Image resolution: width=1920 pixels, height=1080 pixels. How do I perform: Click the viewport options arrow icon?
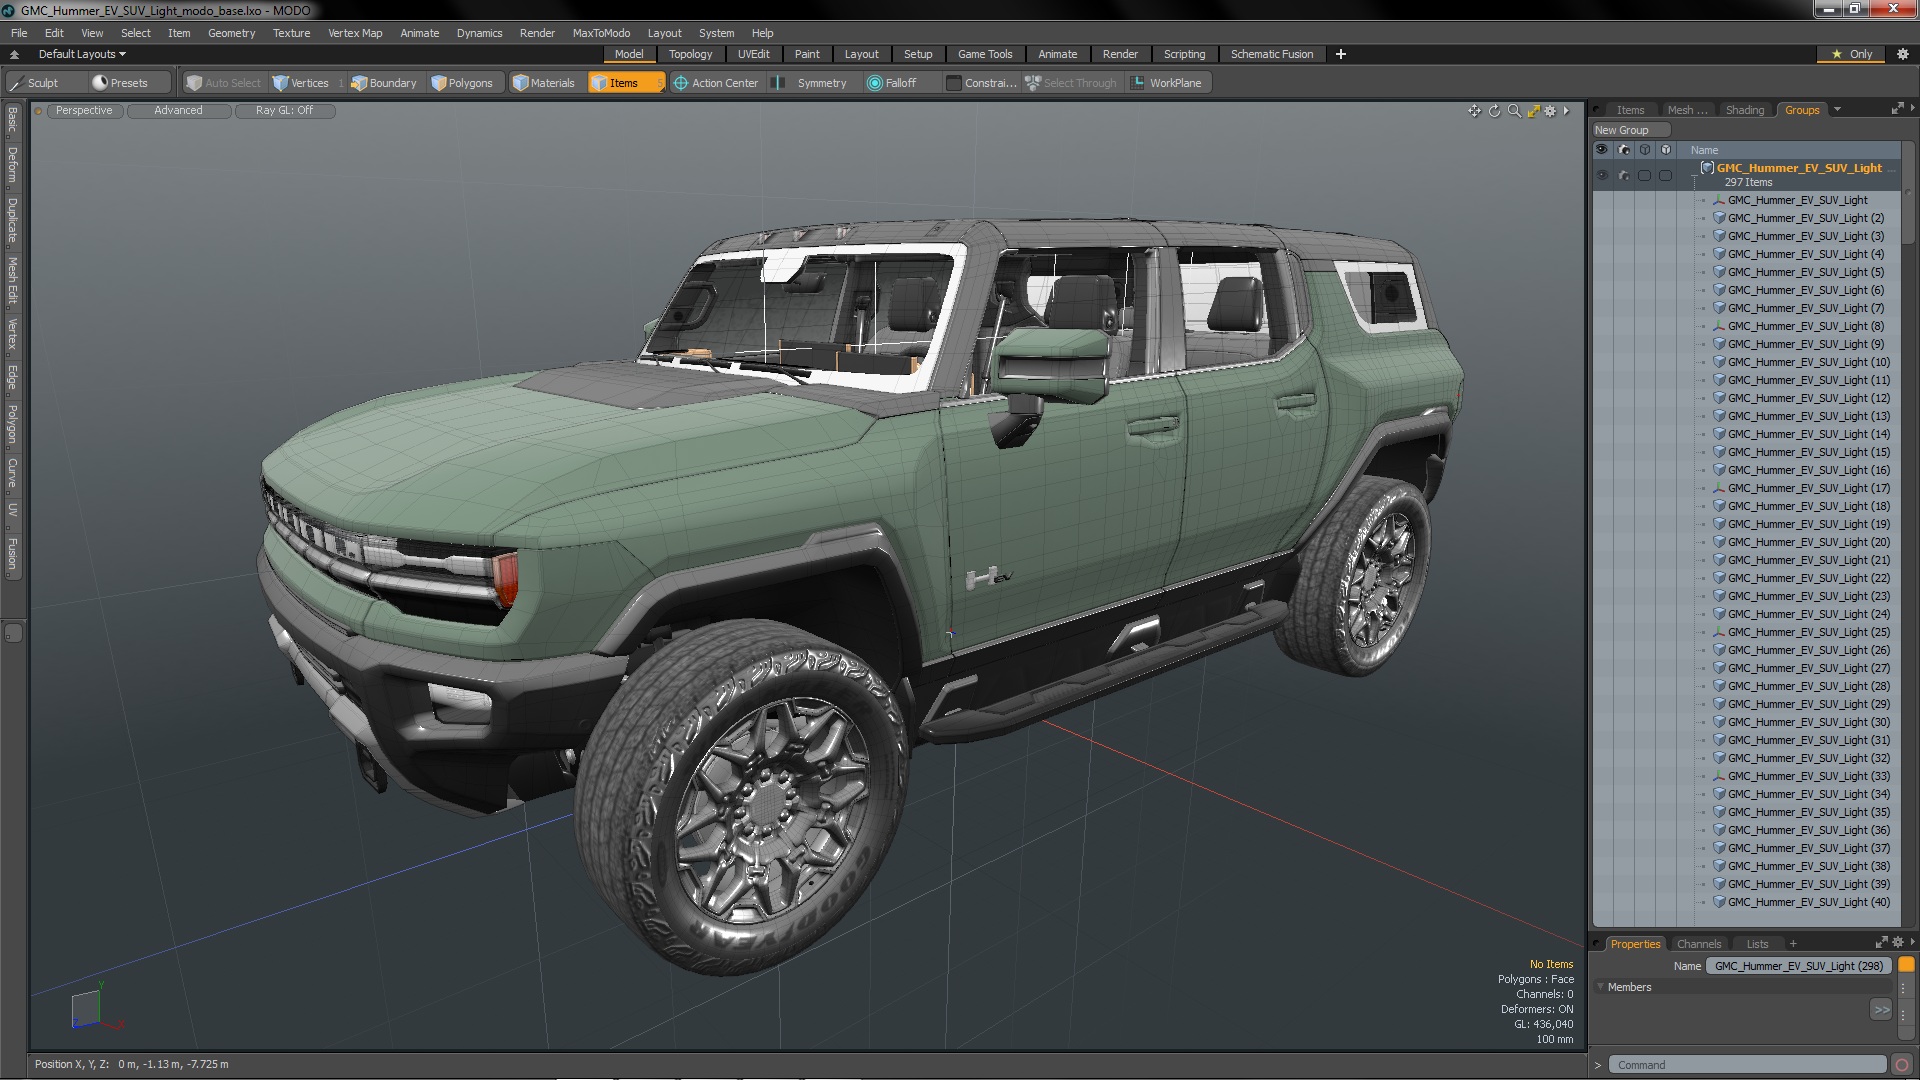(x=1566, y=111)
